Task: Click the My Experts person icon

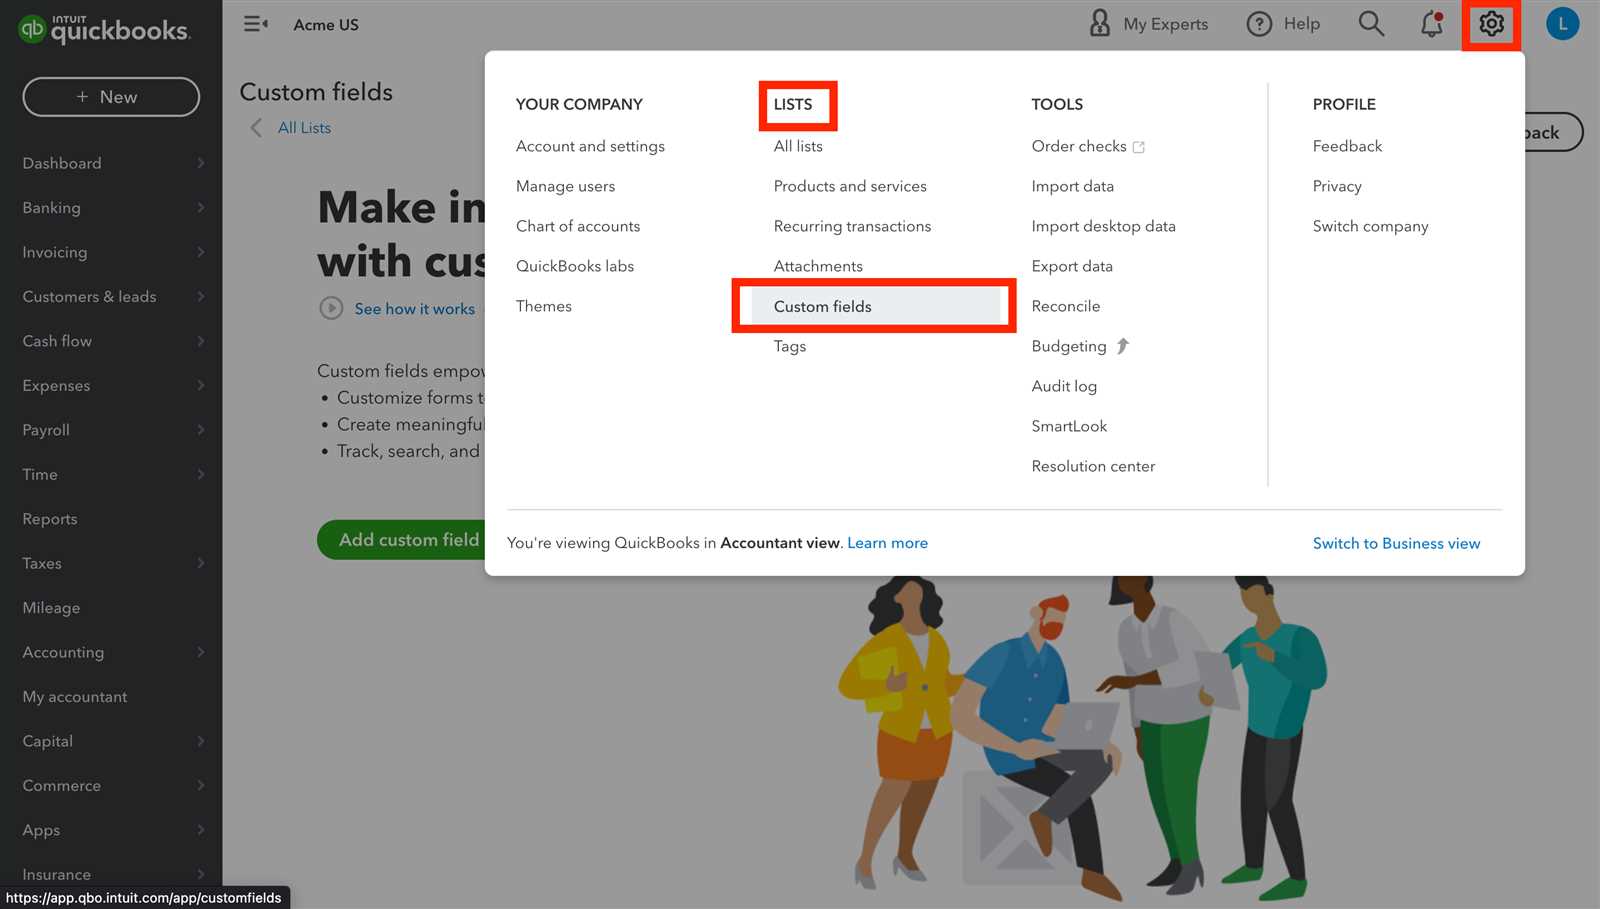Action: pos(1099,24)
